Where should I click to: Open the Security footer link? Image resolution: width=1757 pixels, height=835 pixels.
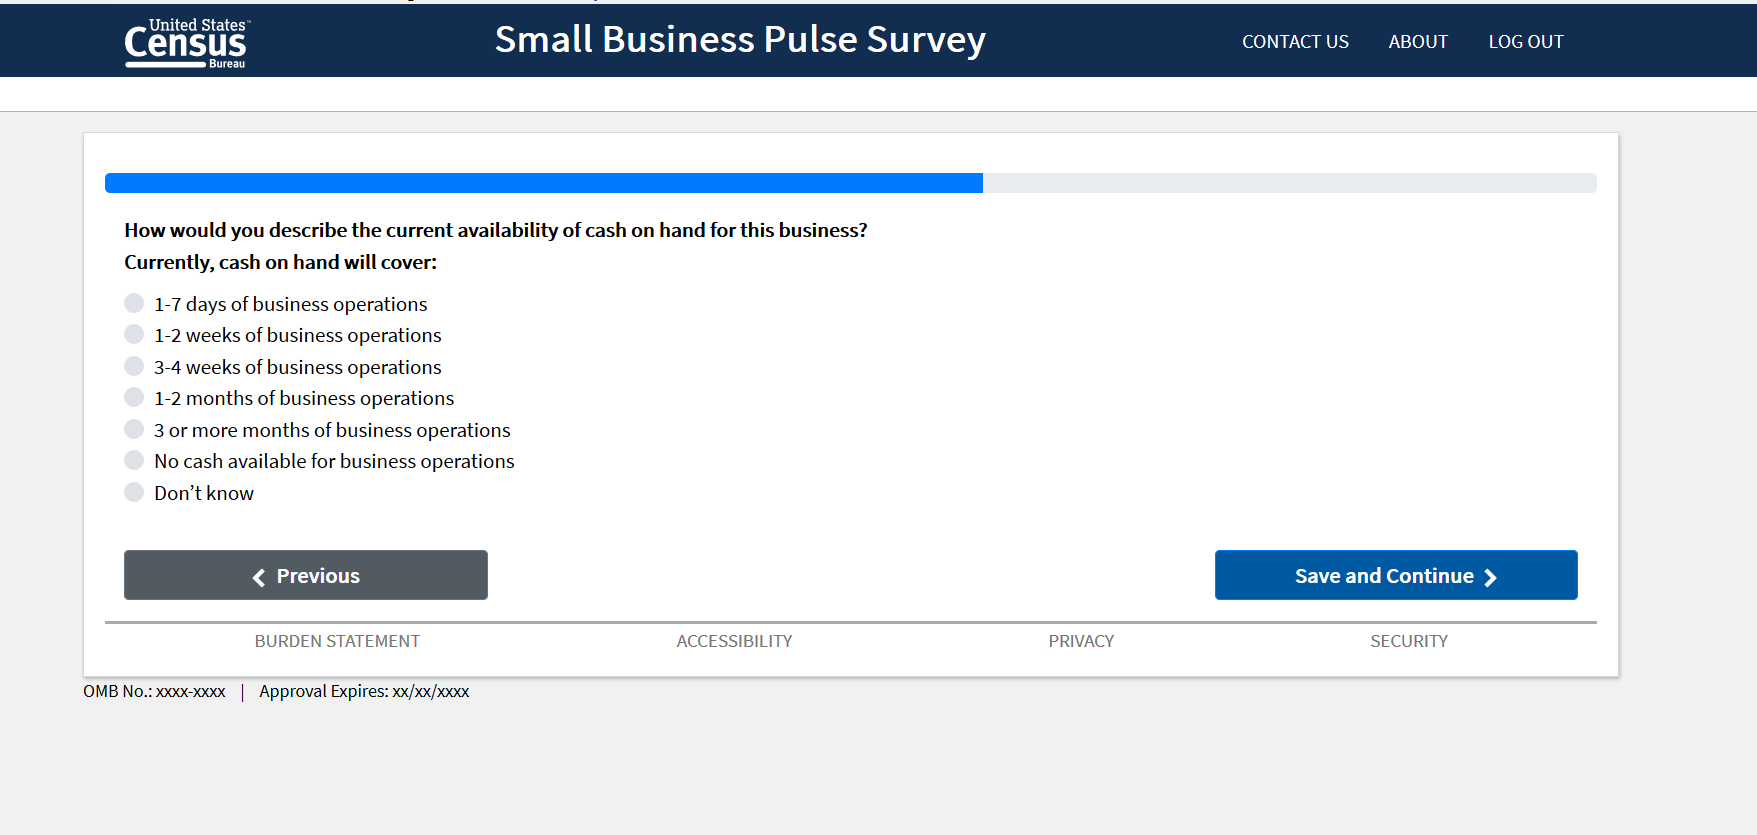(1409, 641)
